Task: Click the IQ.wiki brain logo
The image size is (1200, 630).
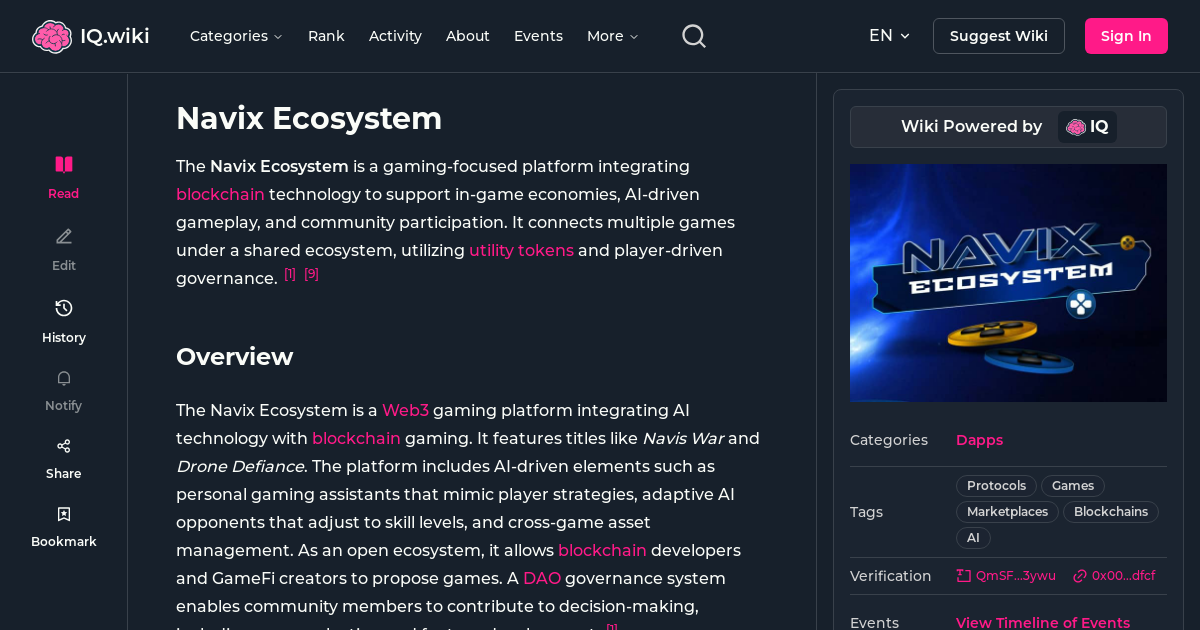Action: (52, 35)
